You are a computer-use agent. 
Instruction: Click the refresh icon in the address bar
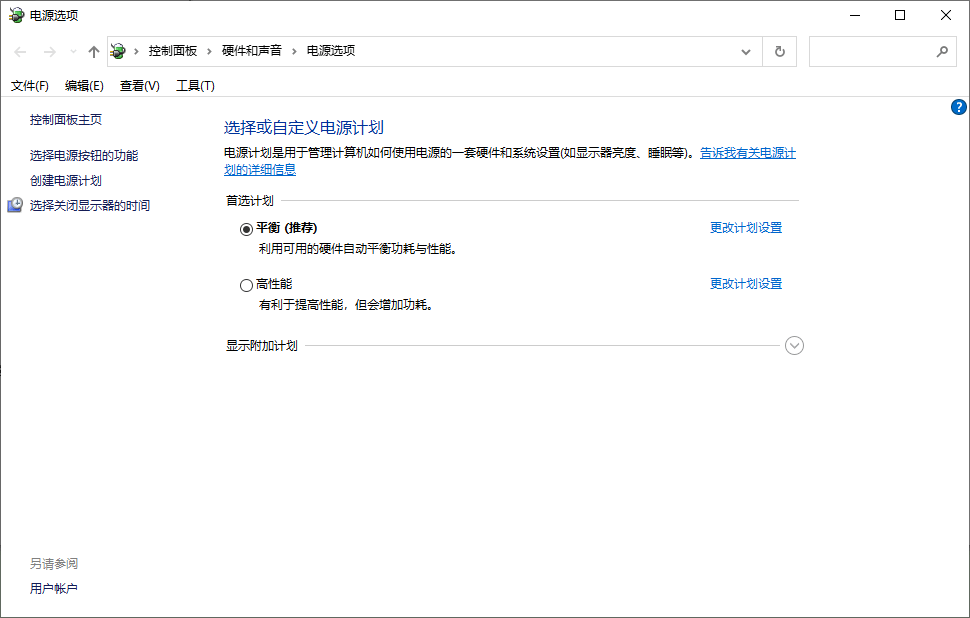point(779,51)
